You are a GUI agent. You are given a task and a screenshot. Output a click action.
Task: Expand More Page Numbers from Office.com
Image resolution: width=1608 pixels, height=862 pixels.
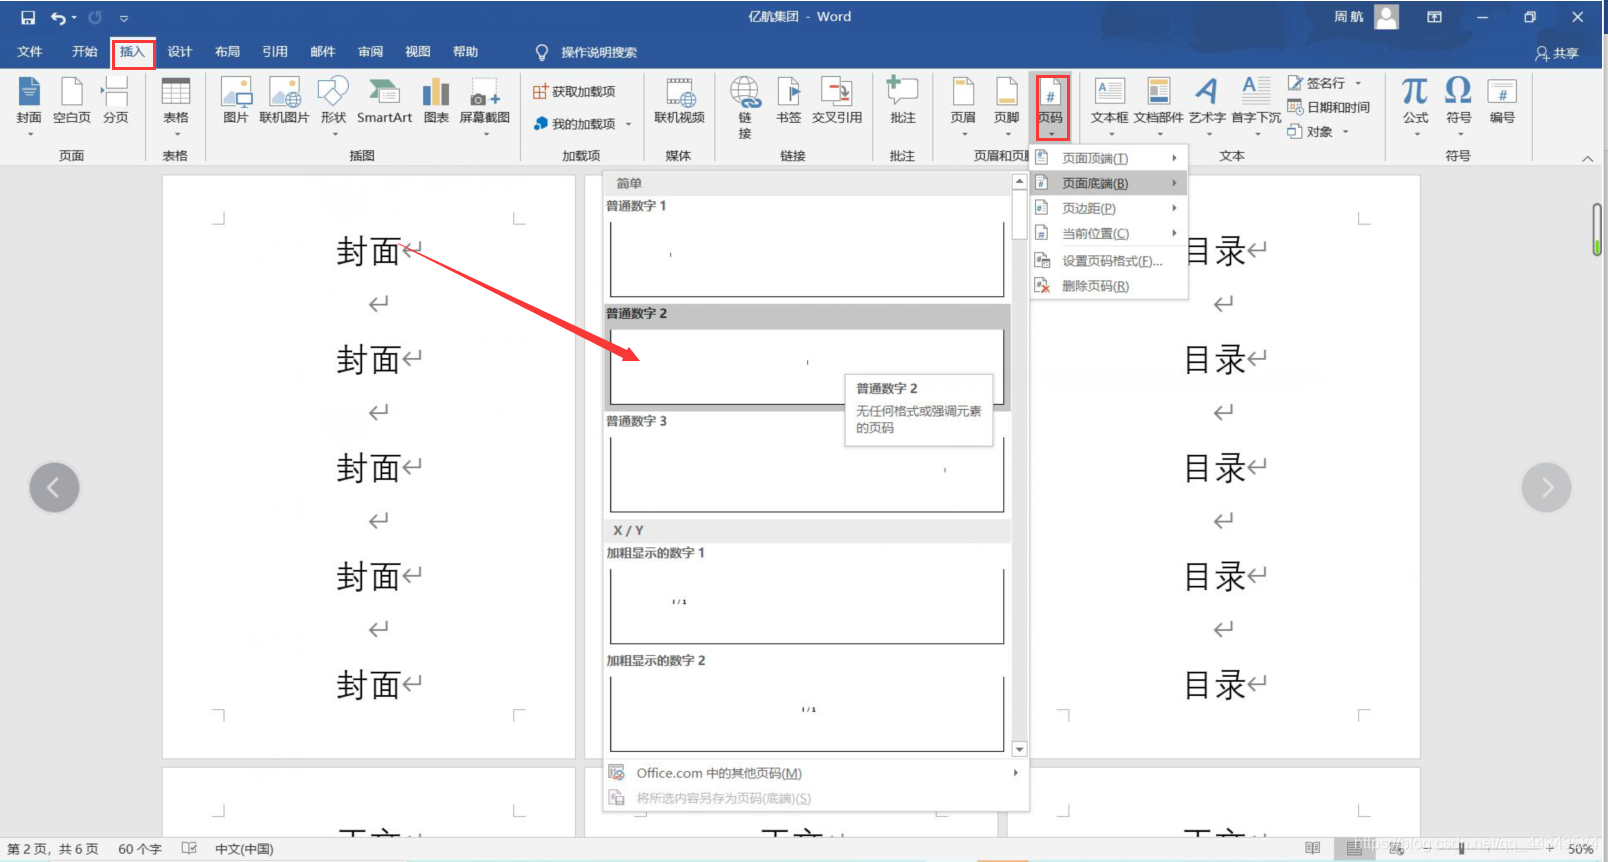coord(815,773)
